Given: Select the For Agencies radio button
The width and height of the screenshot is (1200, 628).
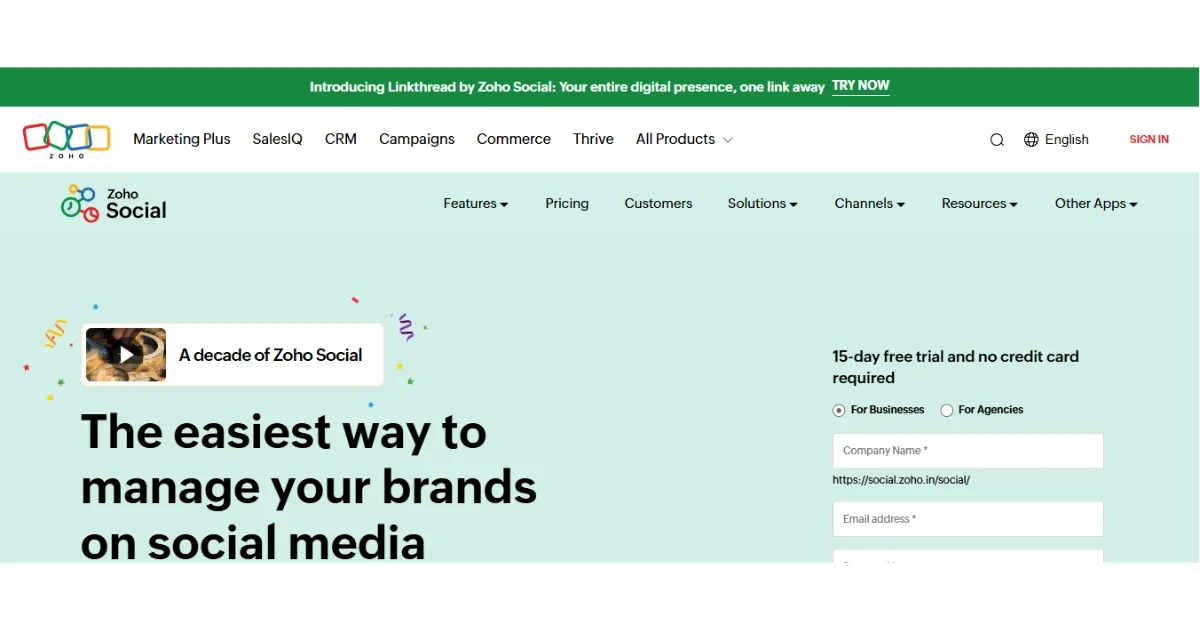Looking at the screenshot, I should click(x=947, y=410).
